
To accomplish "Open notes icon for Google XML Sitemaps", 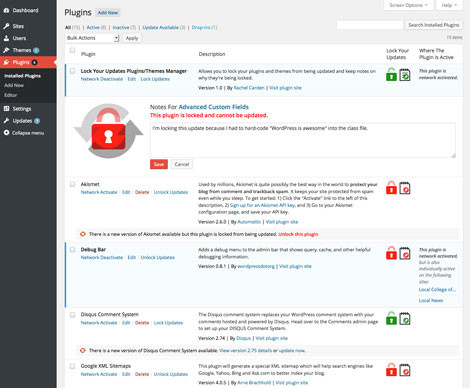I will pos(405,370).
